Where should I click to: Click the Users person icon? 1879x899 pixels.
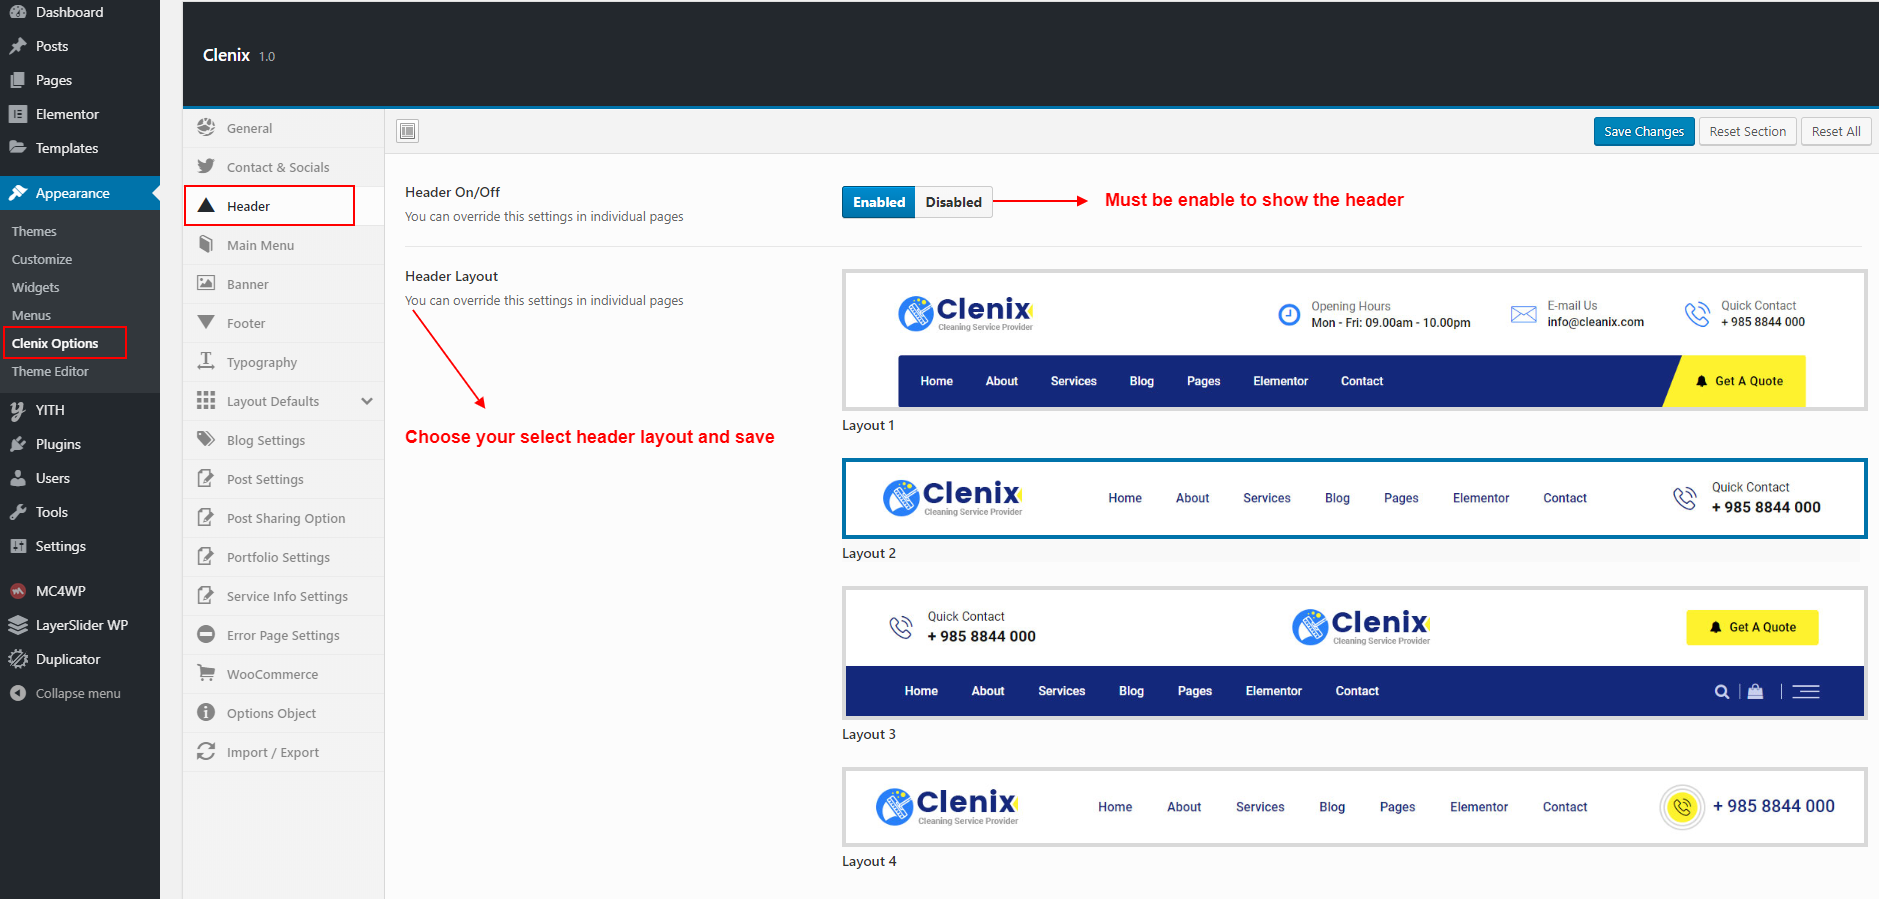pyautogui.click(x=18, y=478)
